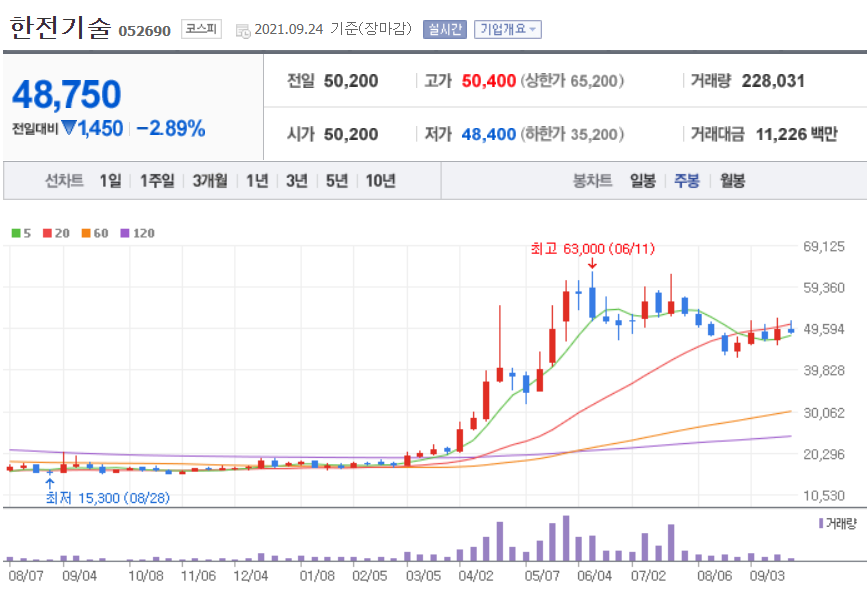Click the tallest volume bar in the lower chart

[x=566, y=540]
